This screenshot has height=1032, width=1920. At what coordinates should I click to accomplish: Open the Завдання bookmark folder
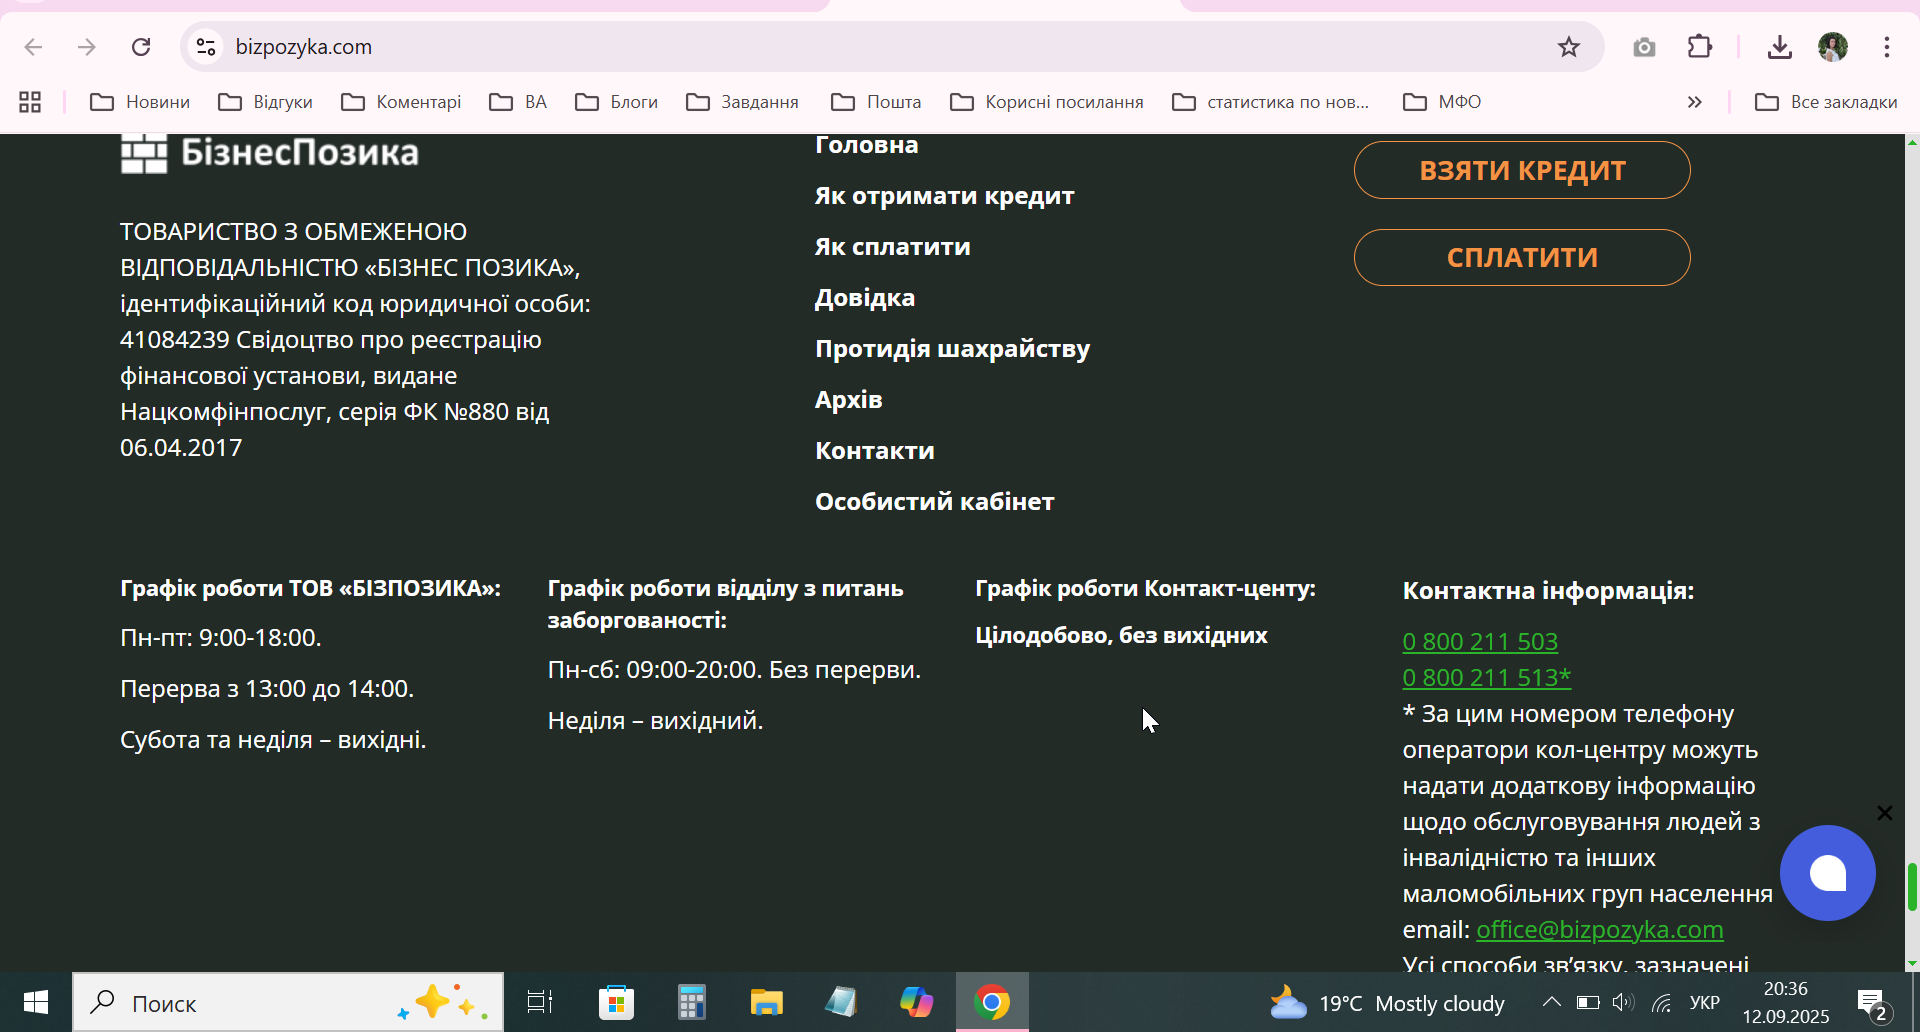tap(743, 102)
